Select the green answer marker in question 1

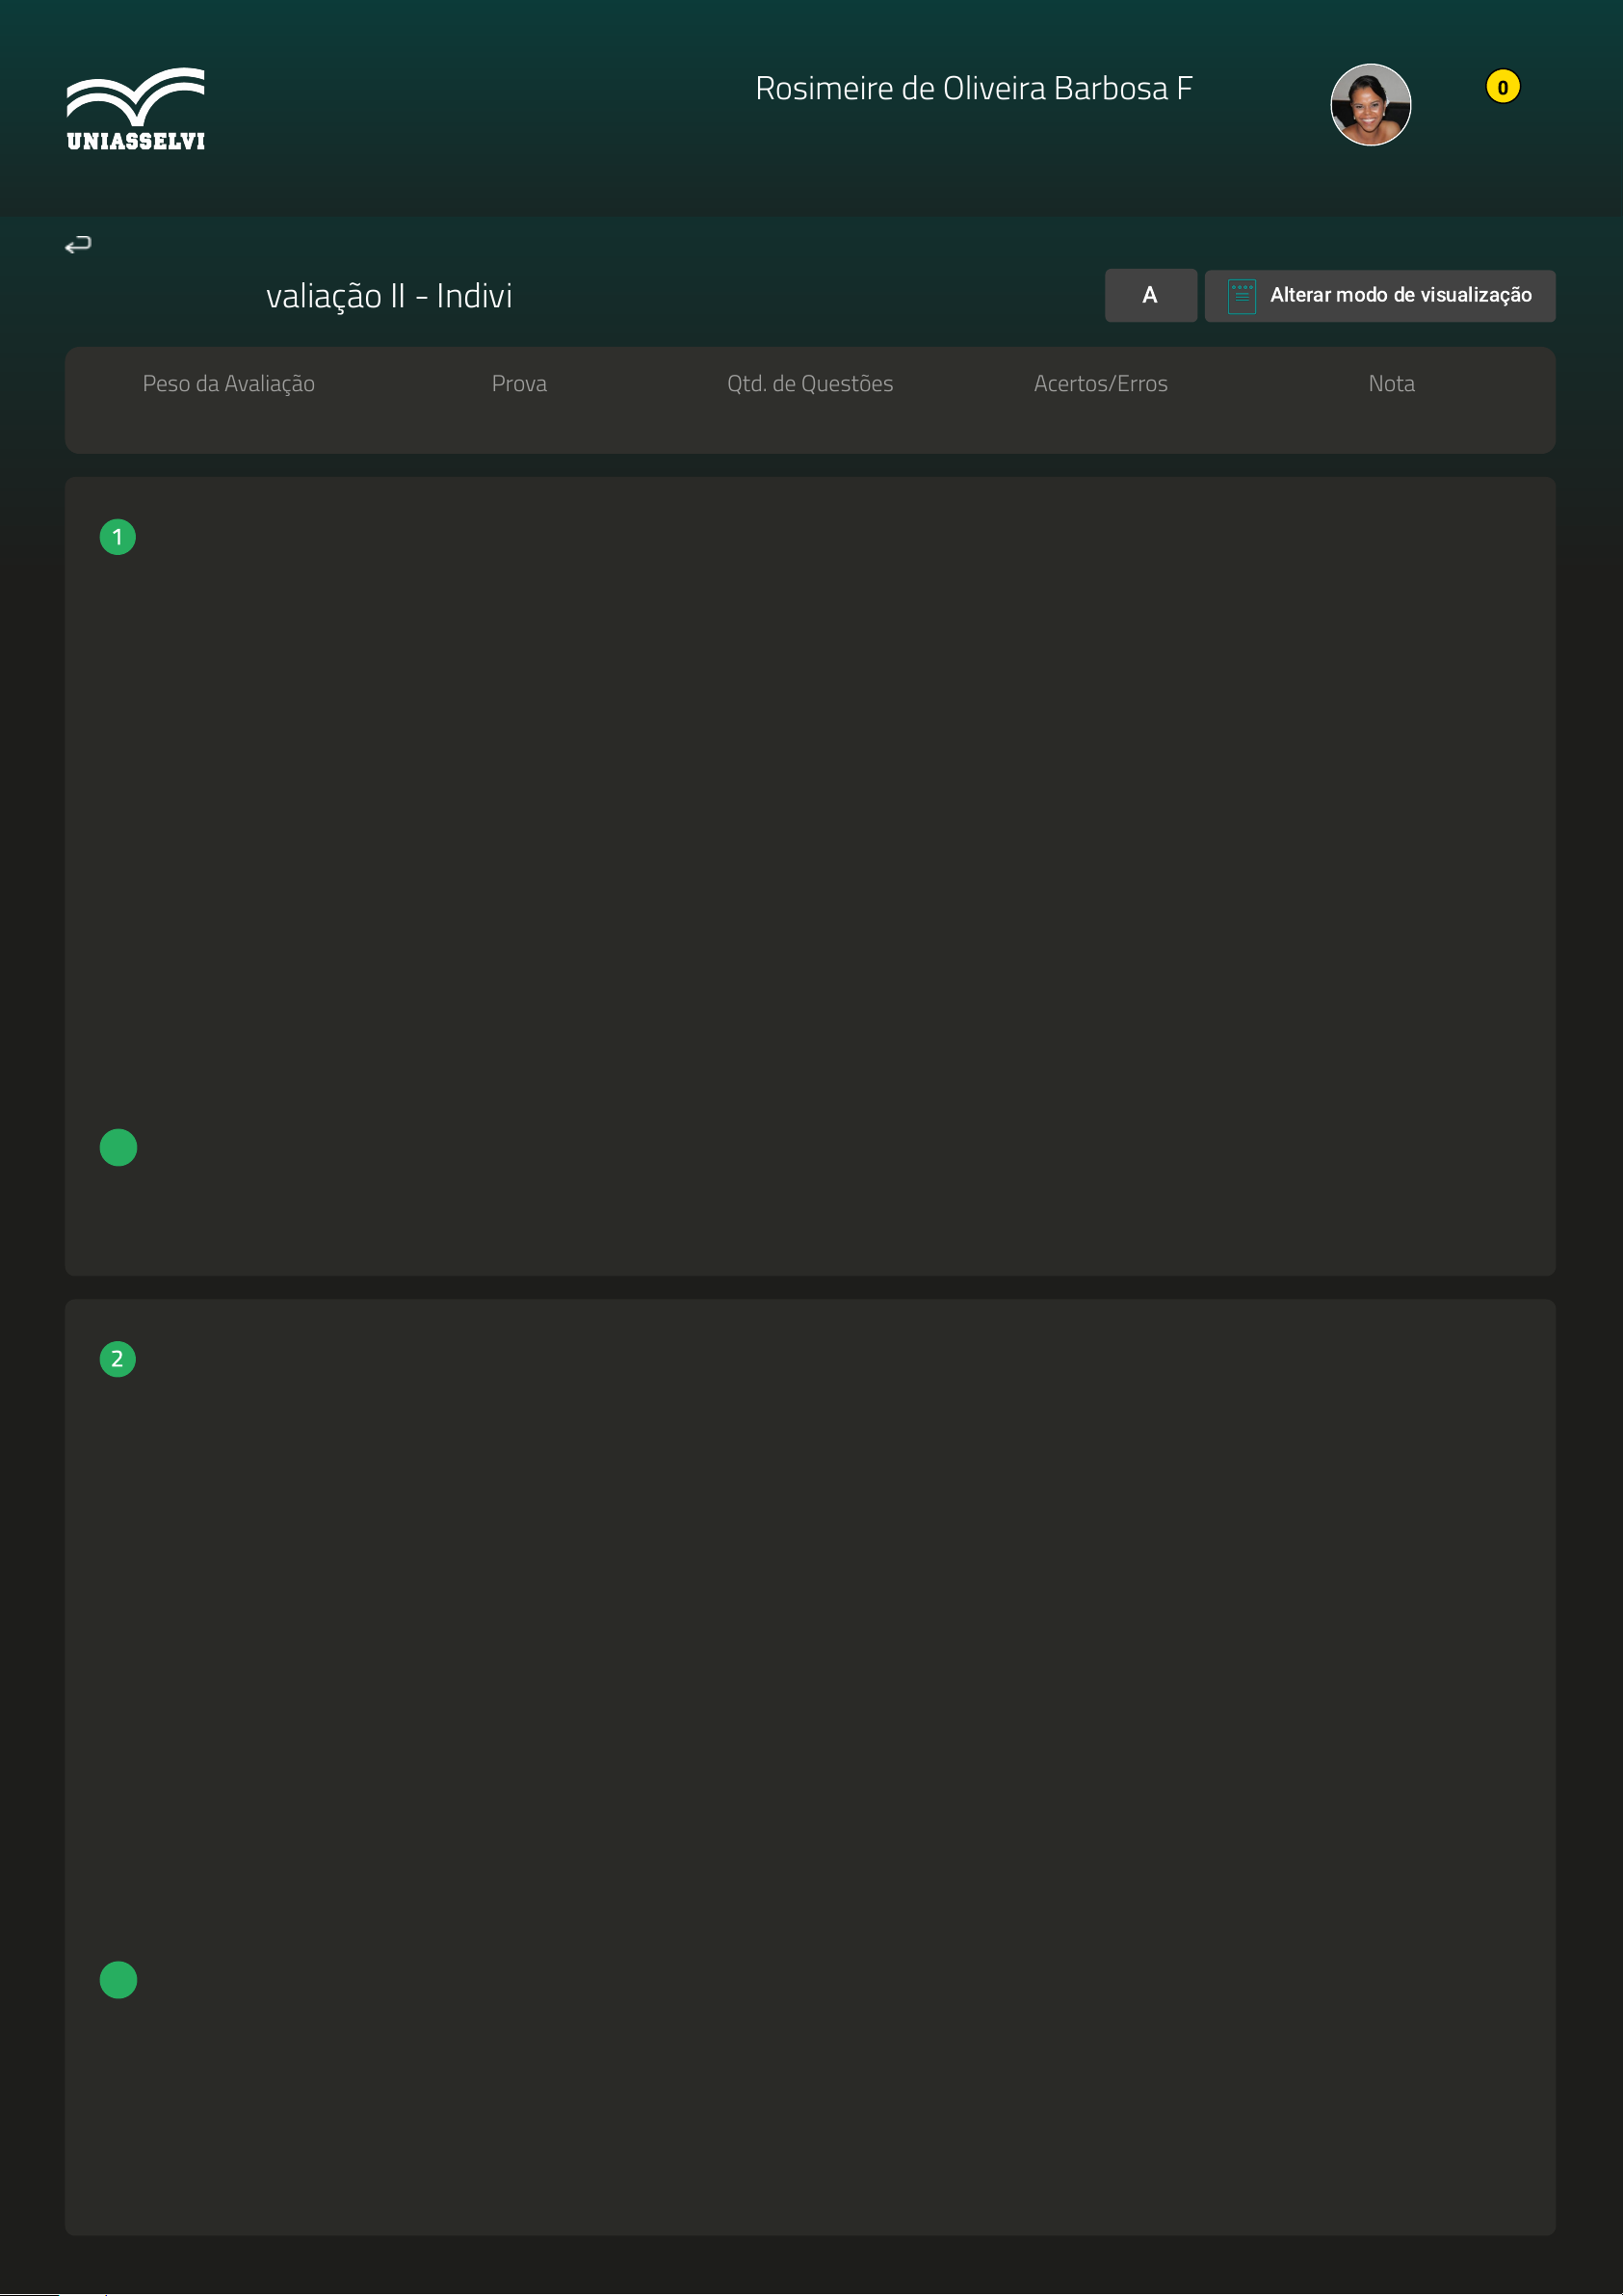click(118, 1147)
